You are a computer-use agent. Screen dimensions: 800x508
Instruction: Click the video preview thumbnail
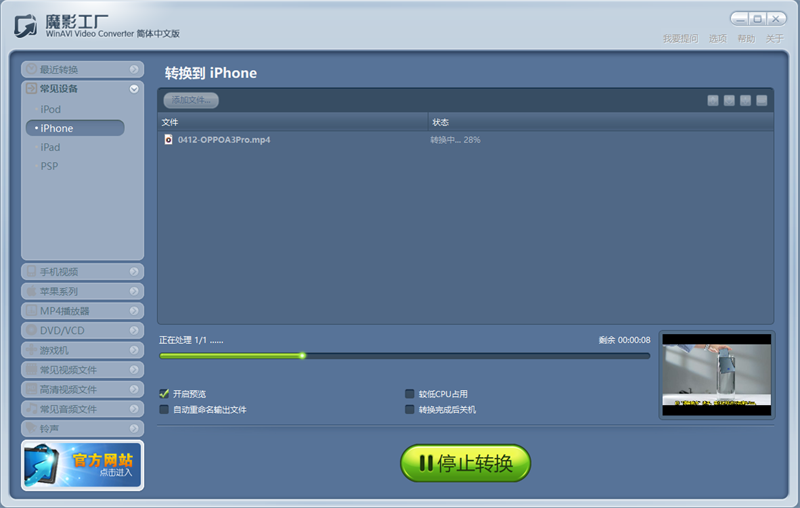tap(716, 375)
